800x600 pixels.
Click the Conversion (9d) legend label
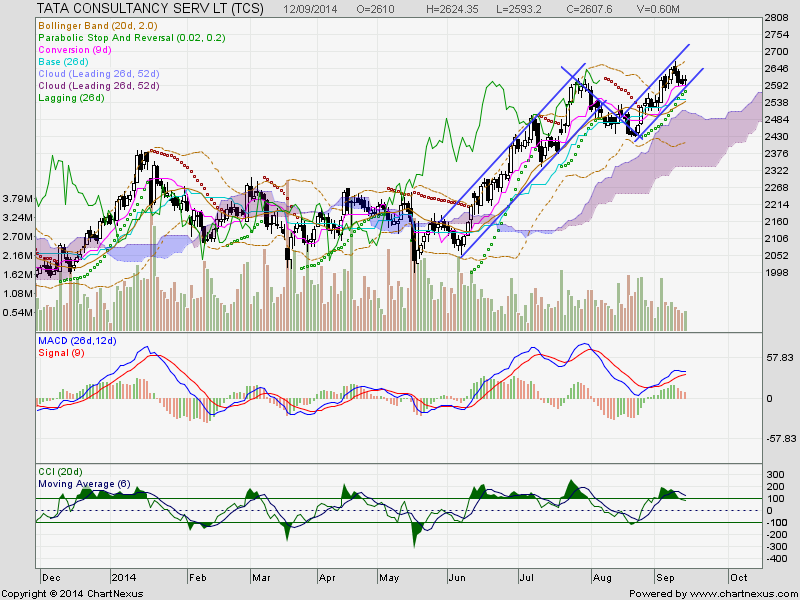click(x=75, y=49)
